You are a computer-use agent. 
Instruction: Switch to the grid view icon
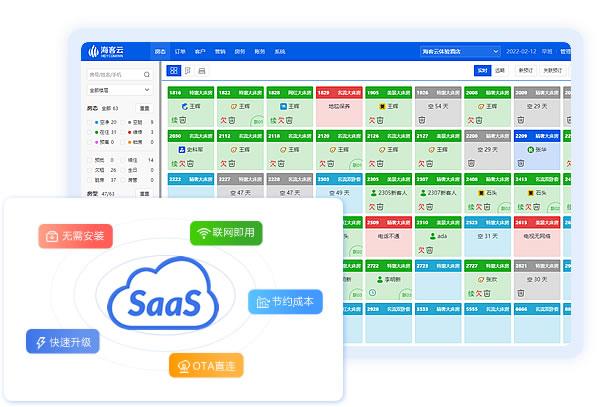(173, 71)
